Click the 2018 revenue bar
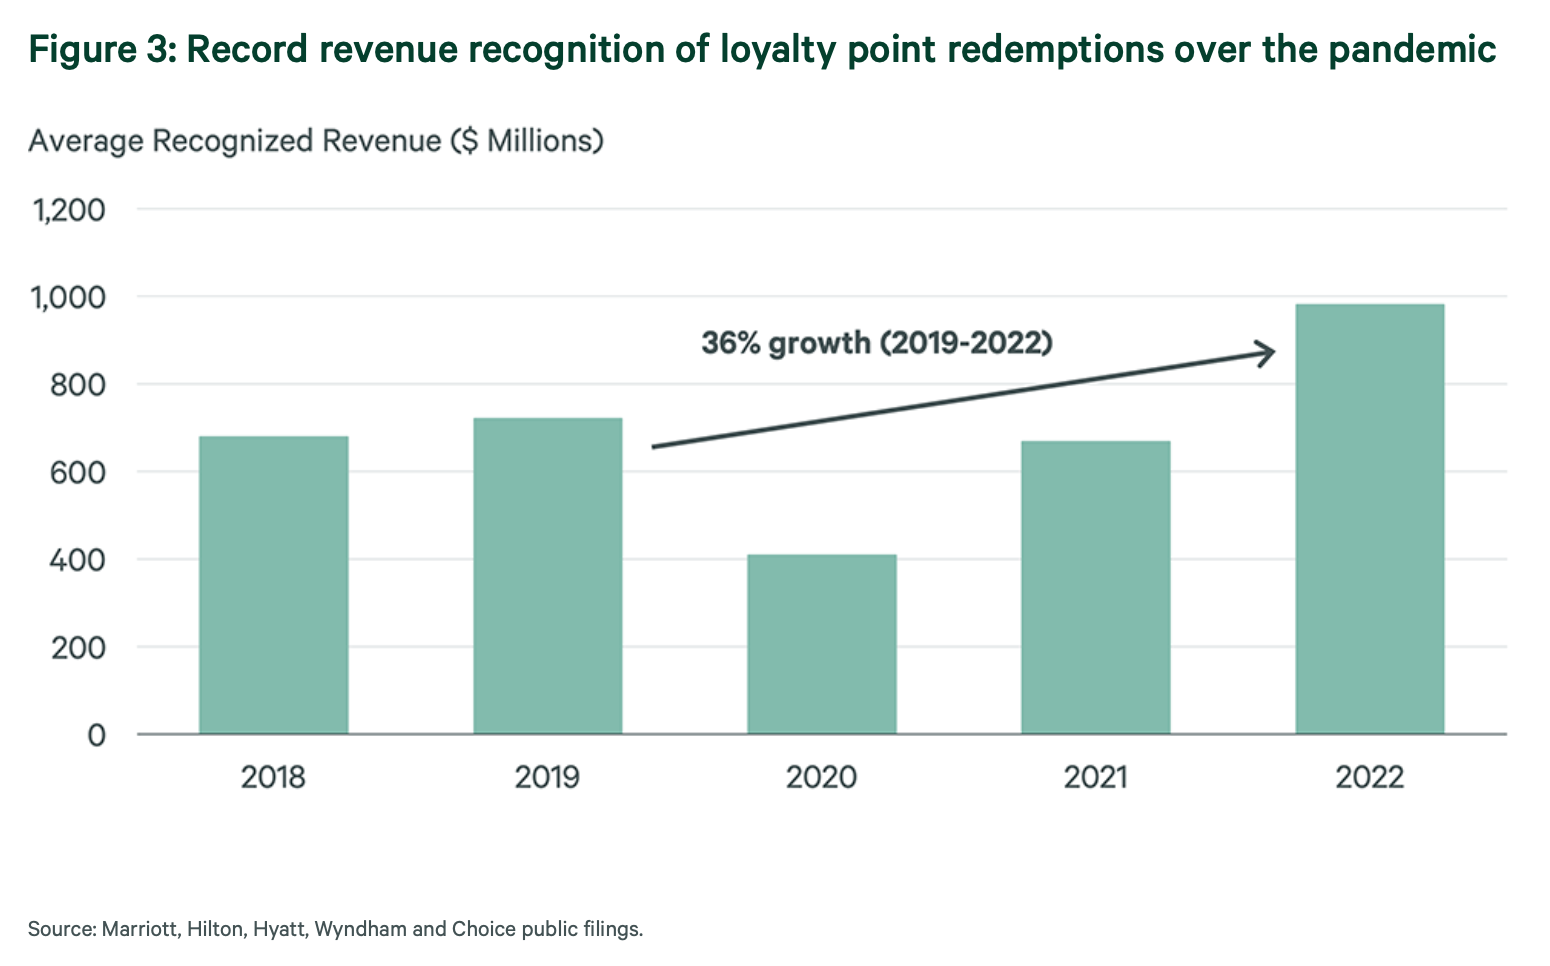Screen dimensions: 1550x966 [x=273, y=585]
